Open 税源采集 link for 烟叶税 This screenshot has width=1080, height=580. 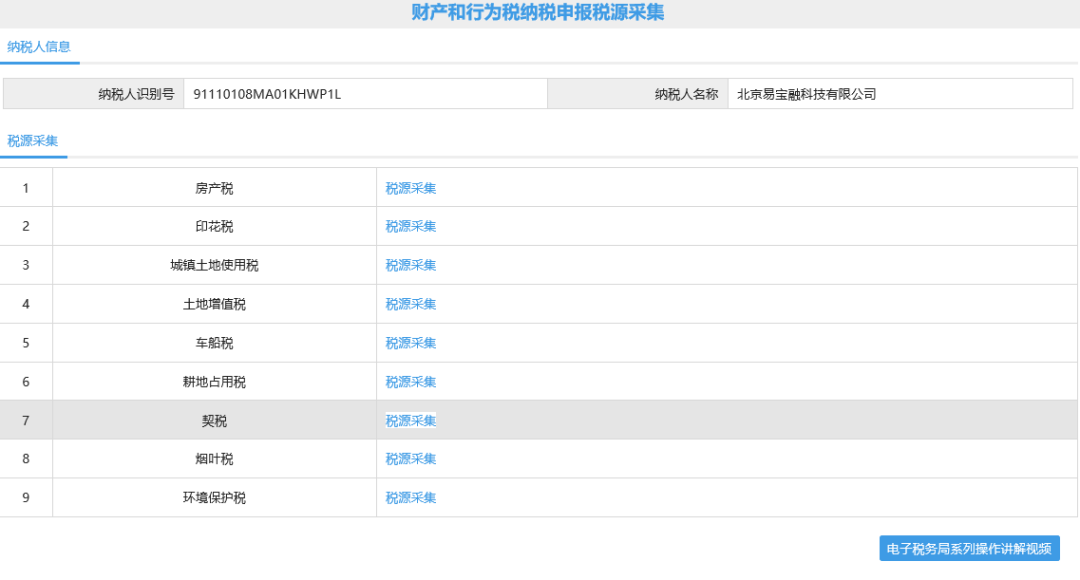coord(411,459)
